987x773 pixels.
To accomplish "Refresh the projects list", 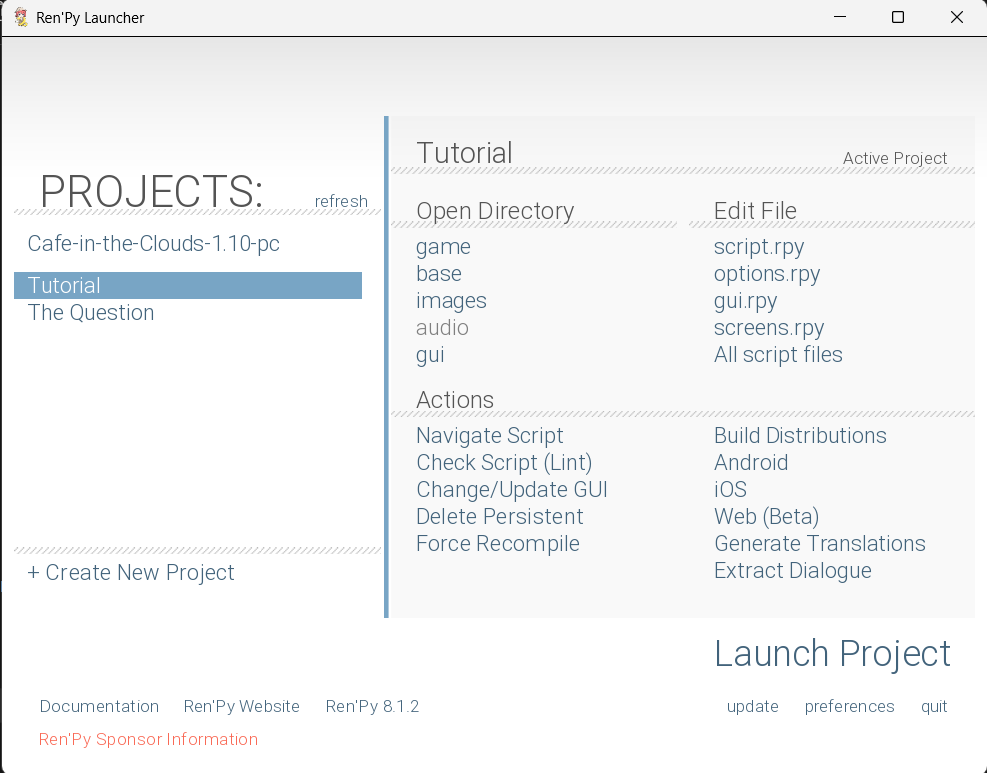I will [341, 201].
